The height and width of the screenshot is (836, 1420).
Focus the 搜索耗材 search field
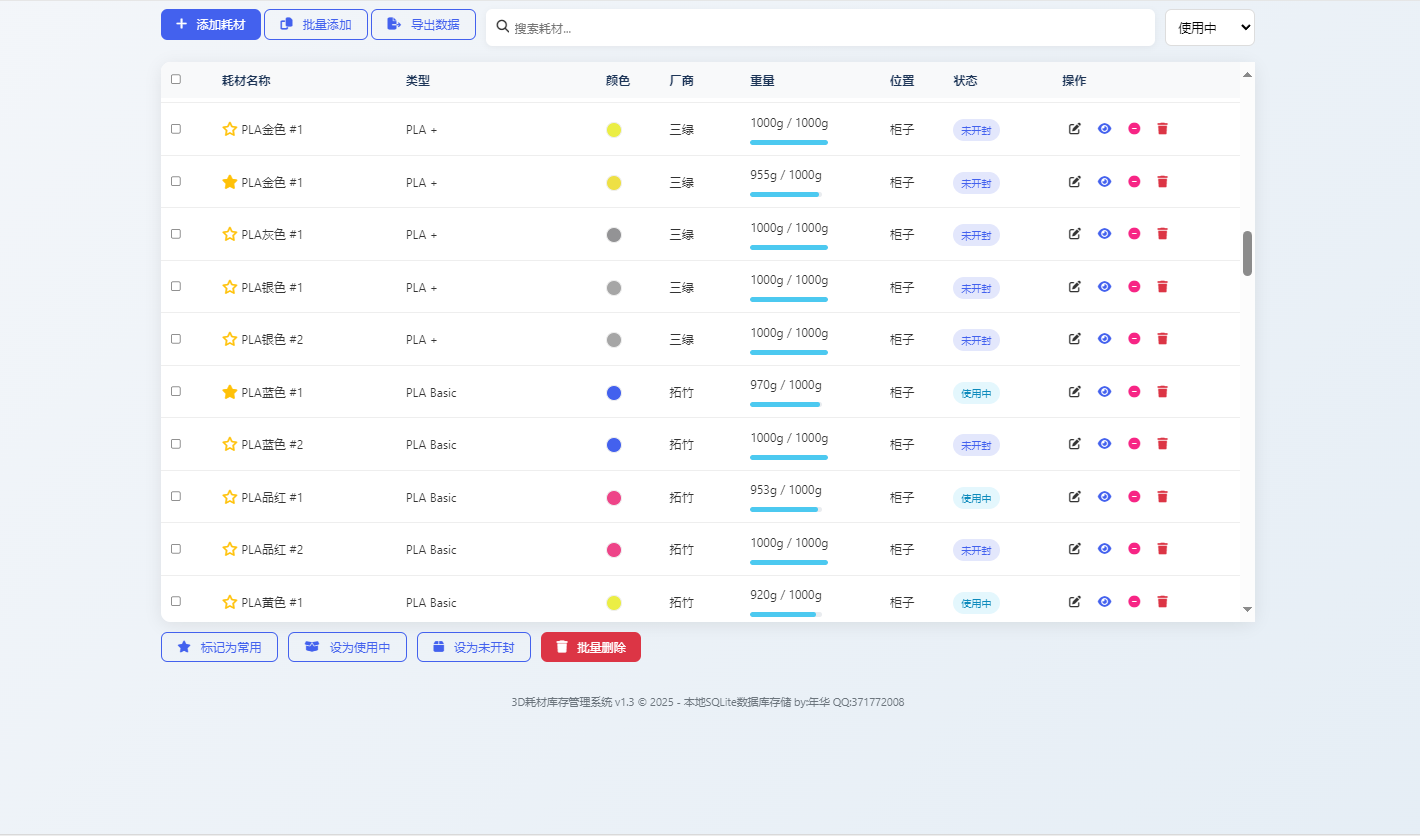click(830, 28)
